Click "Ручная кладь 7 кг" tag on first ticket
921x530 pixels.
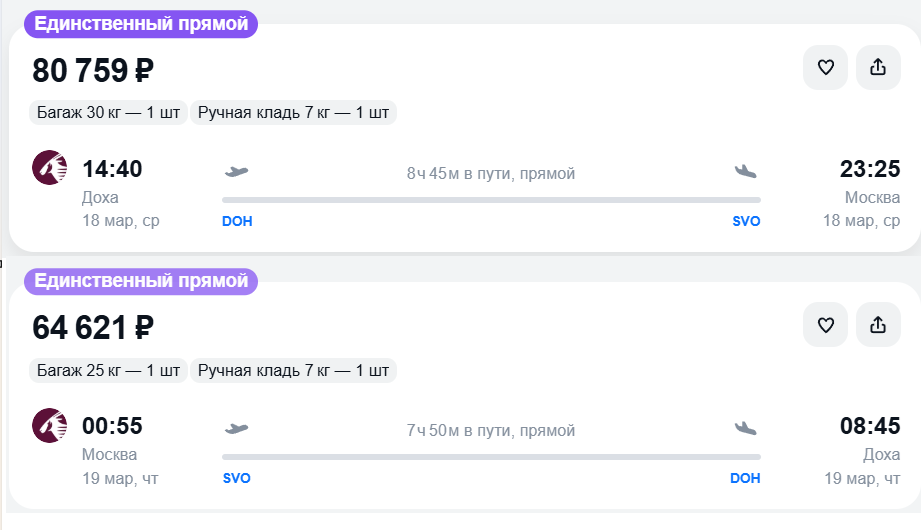click(293, 113)
